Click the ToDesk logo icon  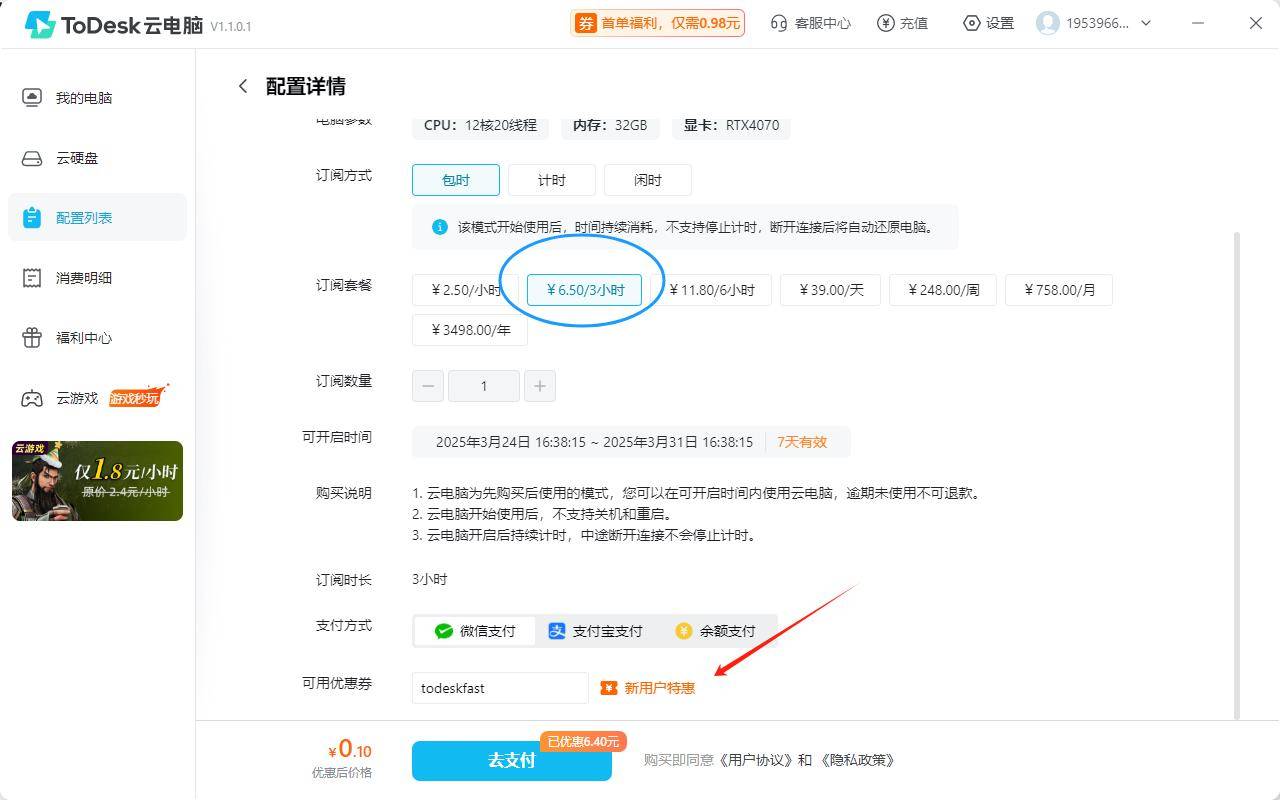[x=40, y=24]
